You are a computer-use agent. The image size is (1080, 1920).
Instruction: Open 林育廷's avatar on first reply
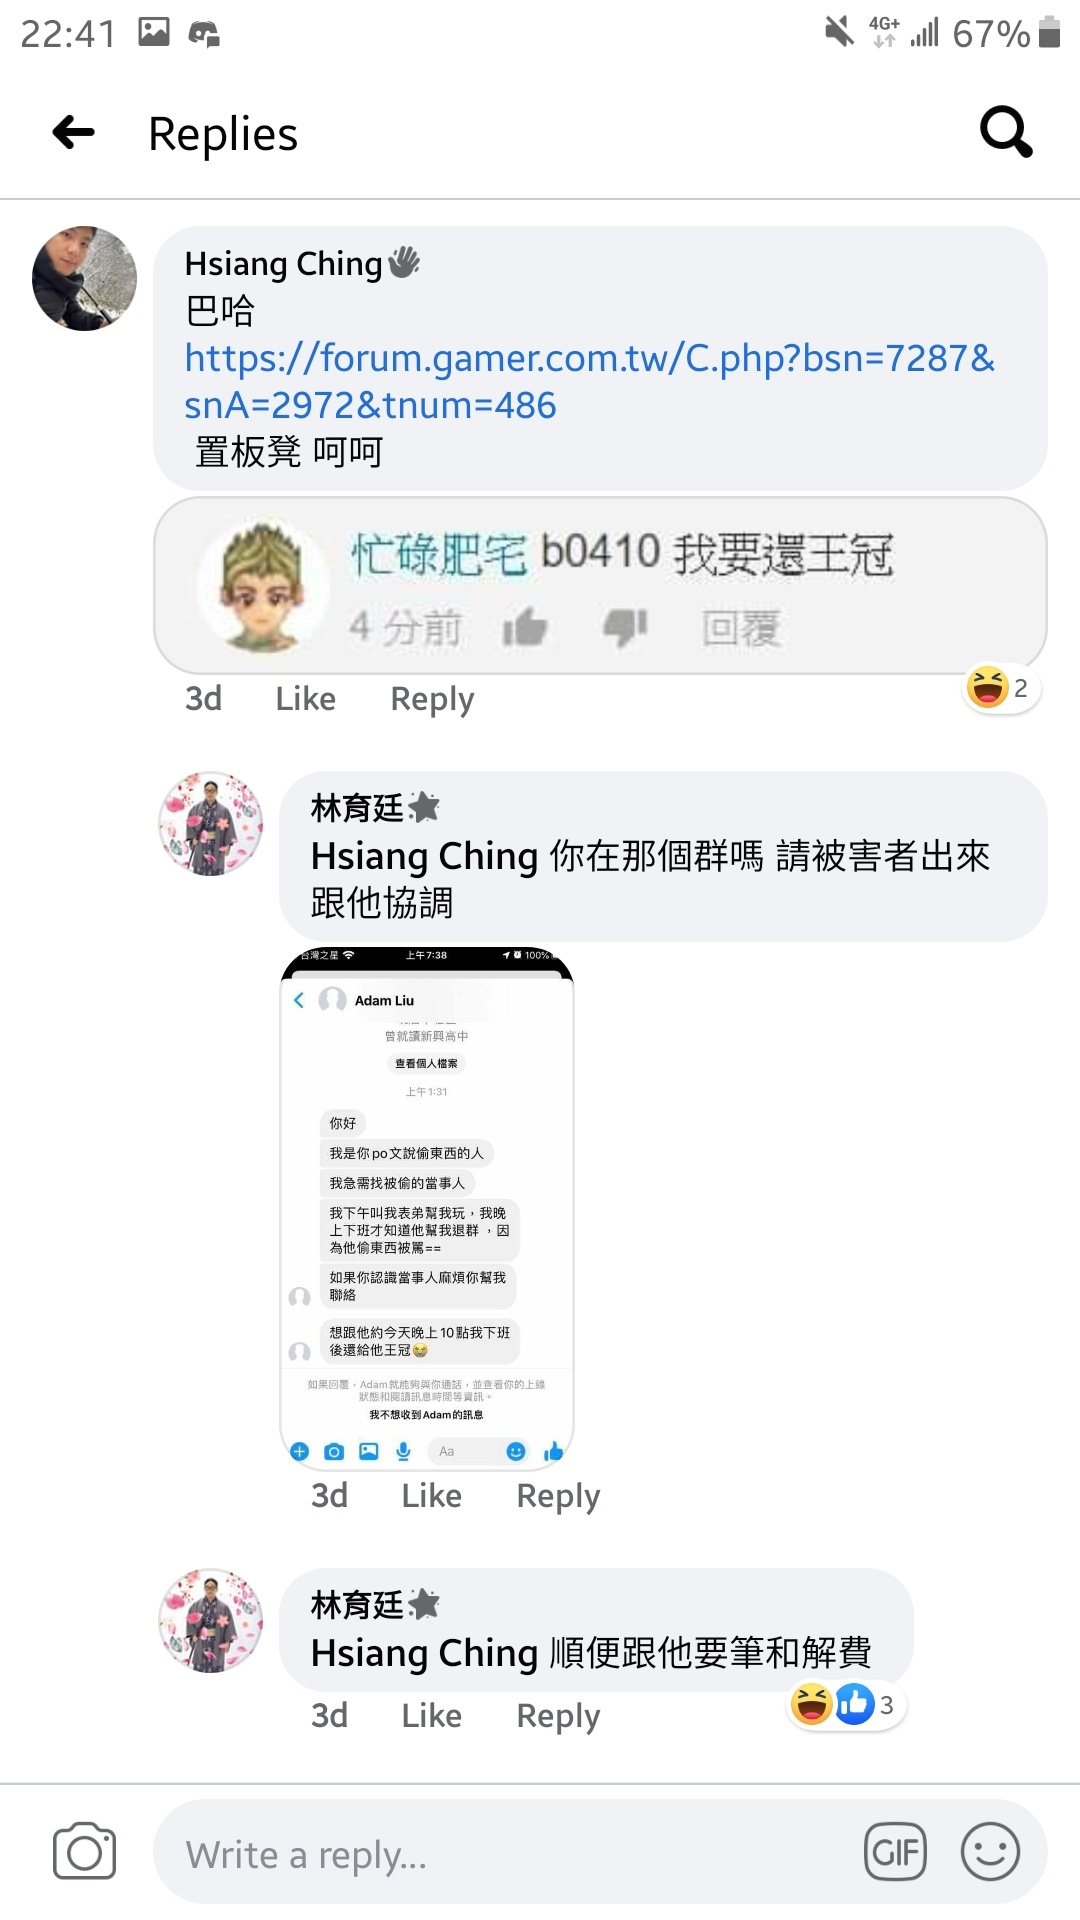(x=211, y=824)
